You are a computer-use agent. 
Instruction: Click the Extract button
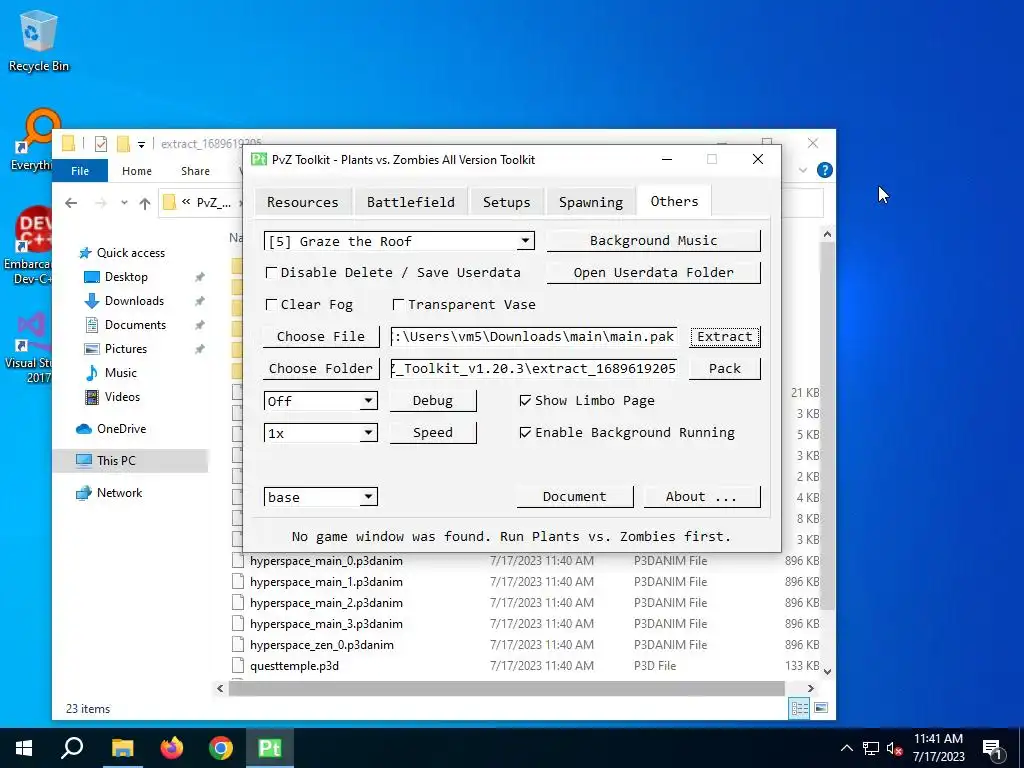tap(724, 336)
